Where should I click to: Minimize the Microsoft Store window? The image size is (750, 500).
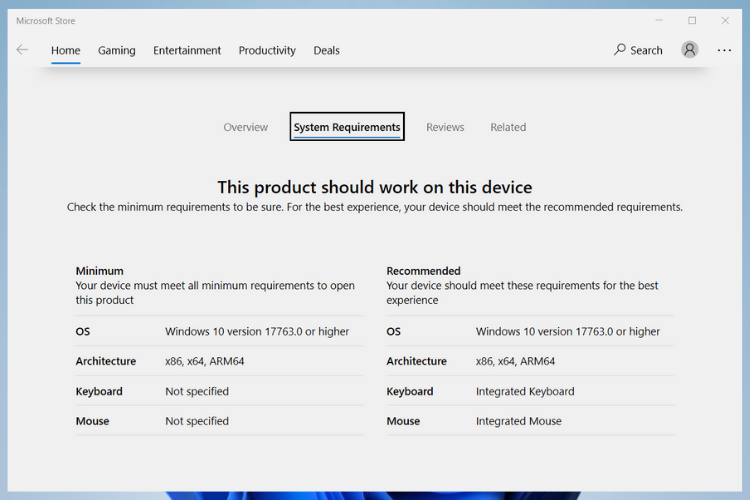click(658, 20)
